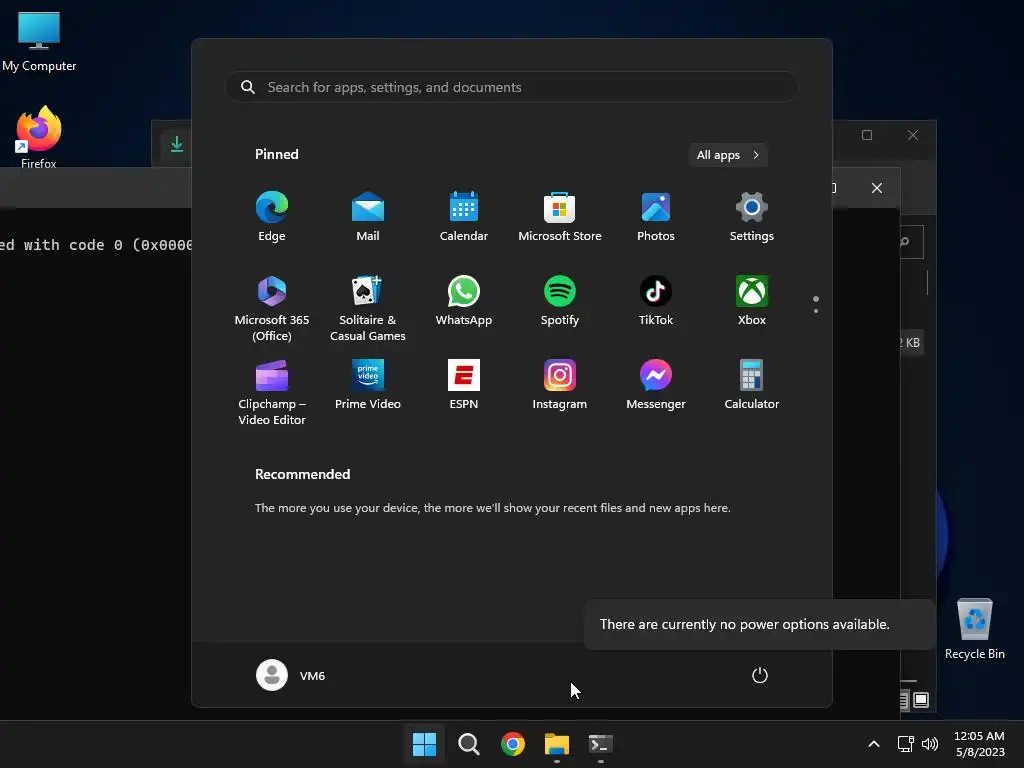Screen dimensions: 1024x768
Task: Click the Windows Start button on taskbar
Action: tap(424, 744)
